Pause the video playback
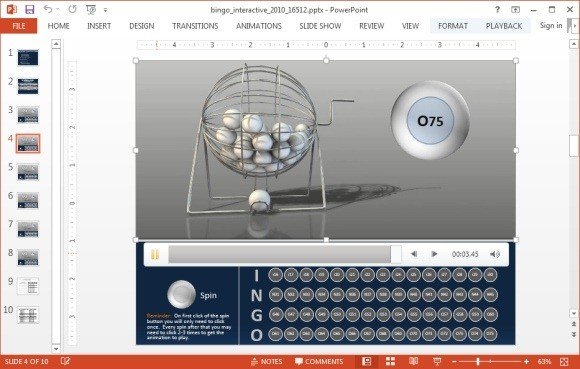580x369 pixels. pos(155,254)
